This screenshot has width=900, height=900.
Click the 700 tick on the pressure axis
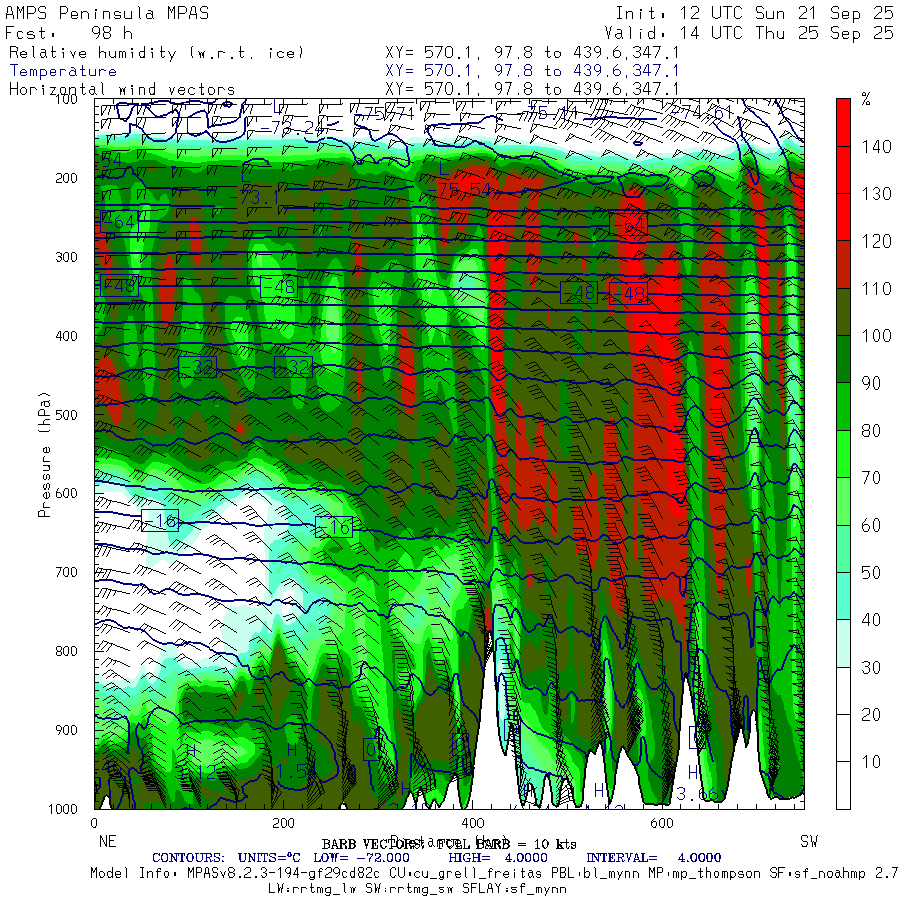coord(66,572)
